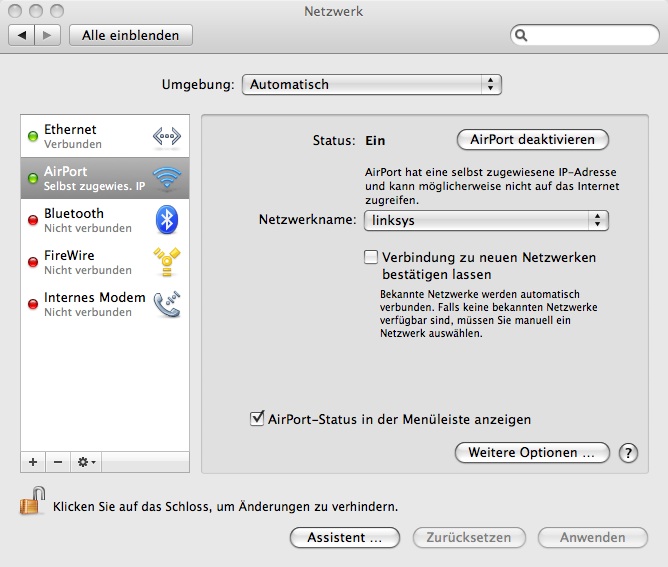668x567 pixels.
Task: Open help with the question mark button
Action: coord(628,453)
